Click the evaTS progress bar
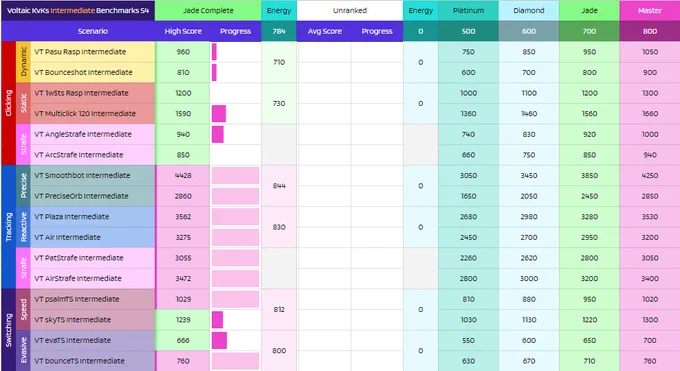Image resolution: width=680 pixels, height=371 pixels. [x=219, y=341]
